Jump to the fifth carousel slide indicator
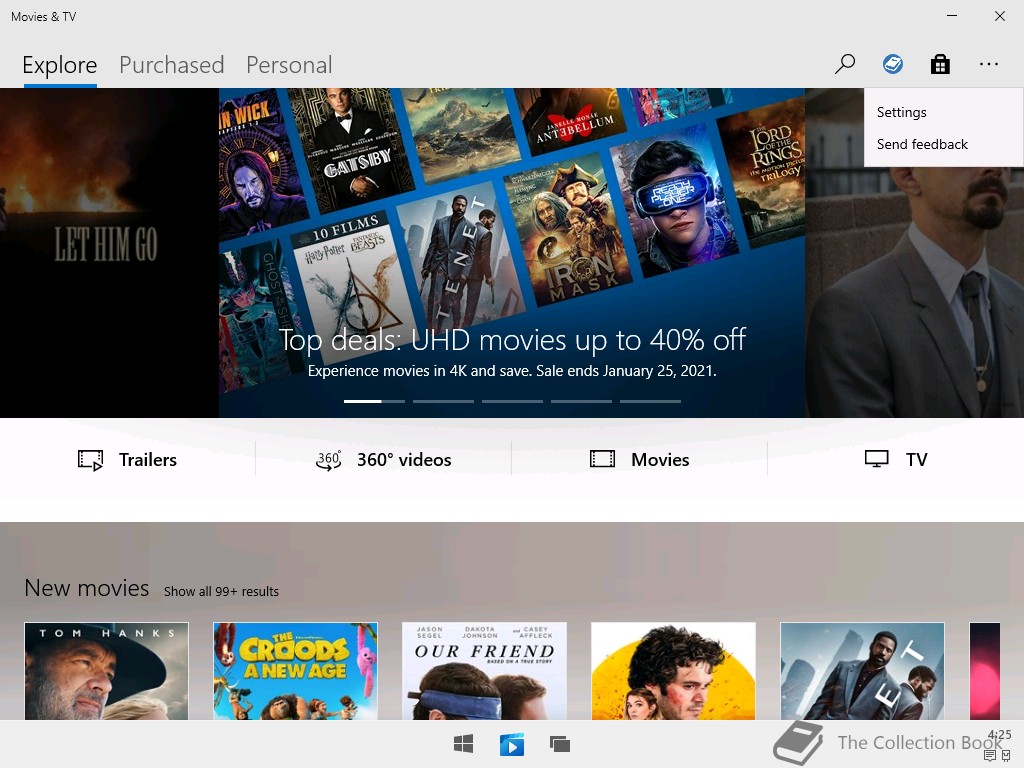This screenshot has height=768, width=1024. (650, 401)
